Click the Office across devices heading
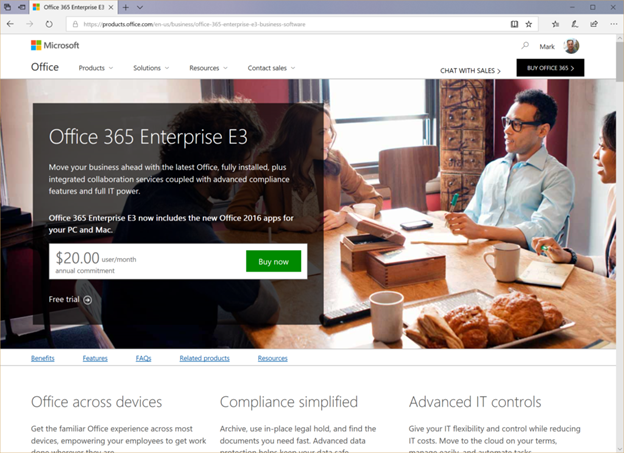Image resolution: width=624 pixels, height=453 pixels. [x=96, y=402]
